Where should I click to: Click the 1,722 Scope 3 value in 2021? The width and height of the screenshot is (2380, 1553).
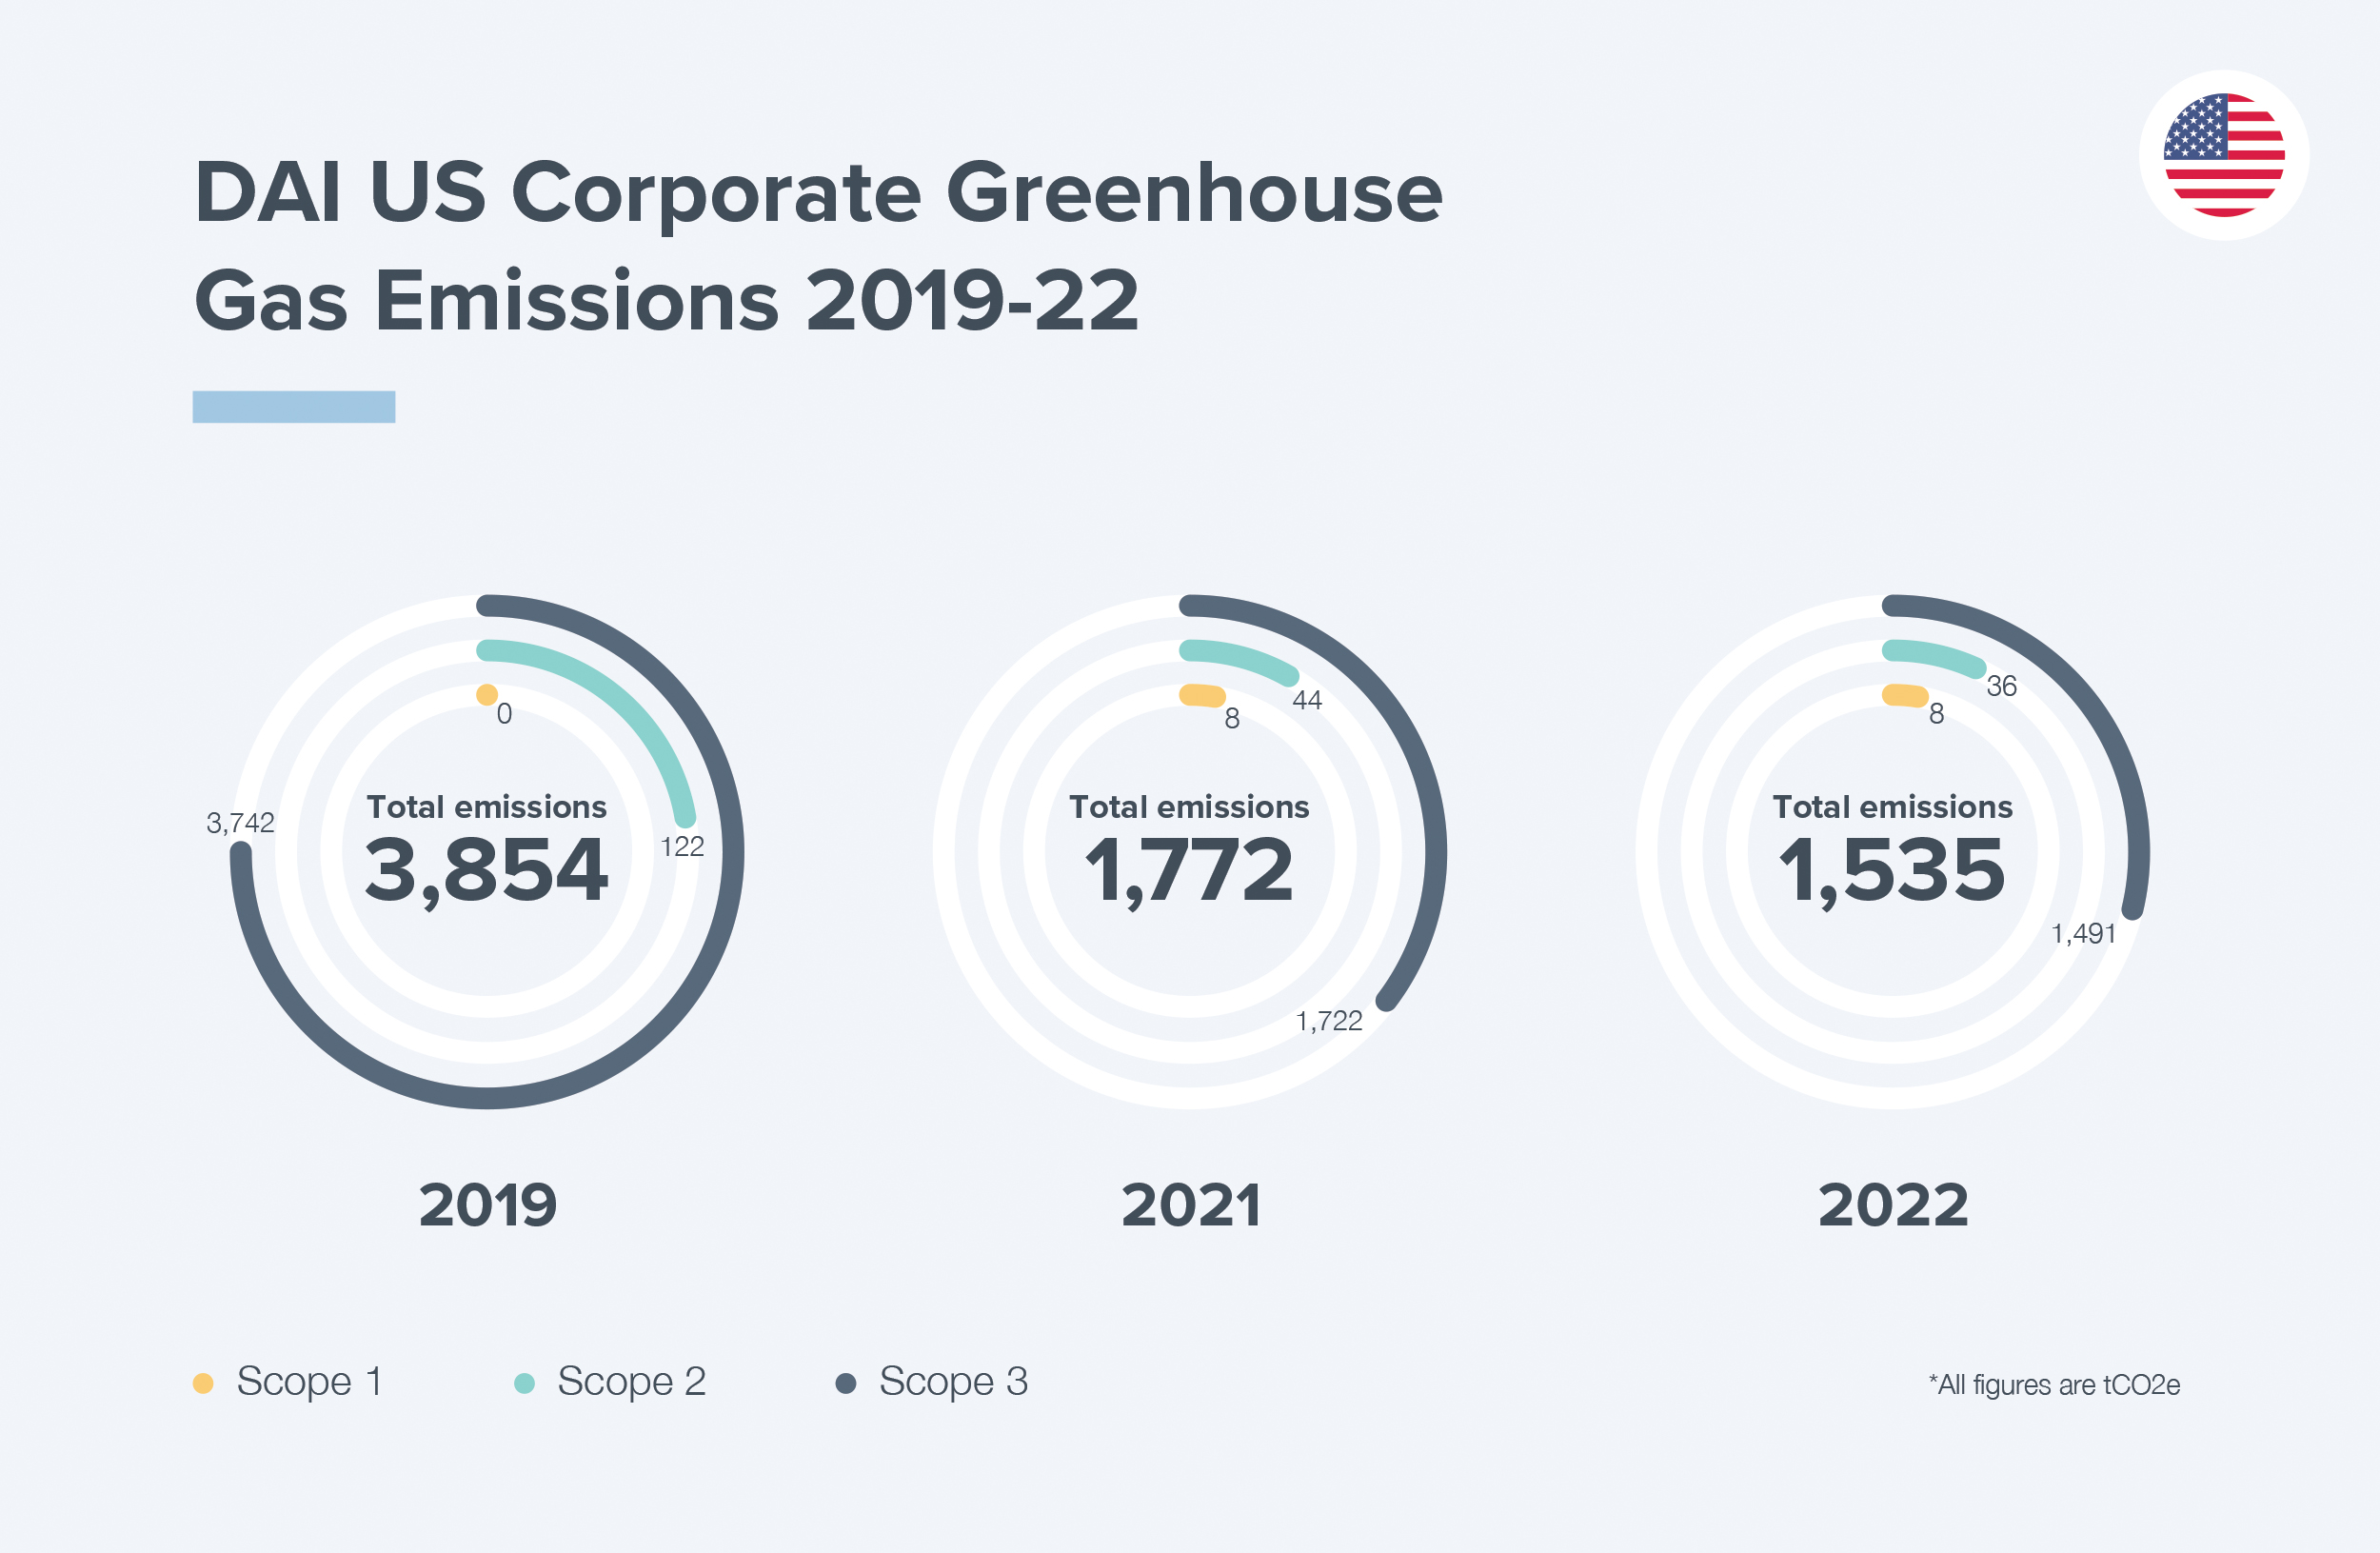1329,1021
